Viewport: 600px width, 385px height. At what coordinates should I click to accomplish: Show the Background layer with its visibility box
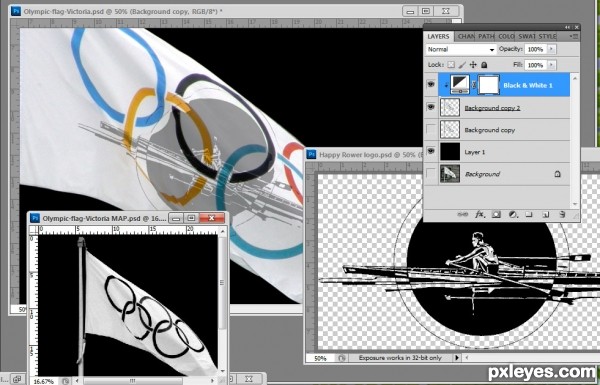[x=431, y=174]
